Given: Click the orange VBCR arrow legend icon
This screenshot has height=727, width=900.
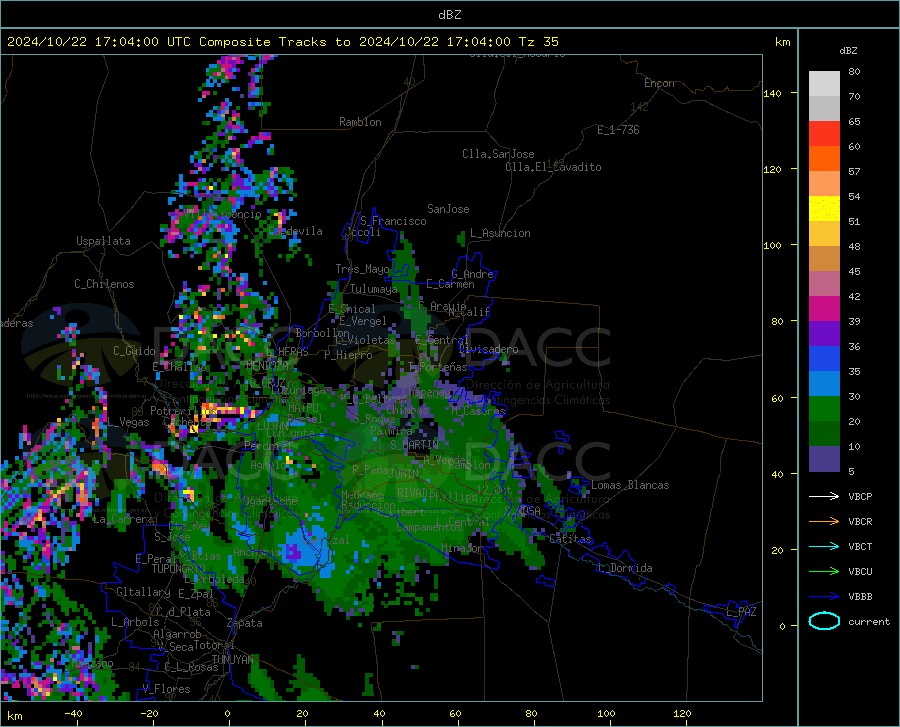Looking at the screenshot, I should [x=824, y=522].
